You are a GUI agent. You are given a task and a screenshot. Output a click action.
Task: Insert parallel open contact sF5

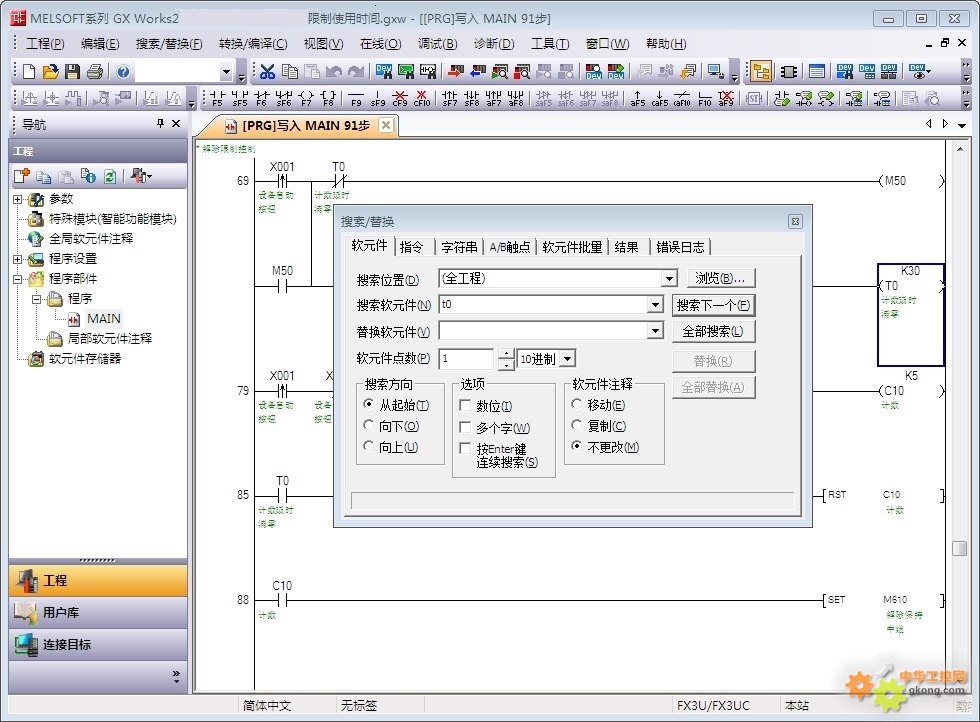(x=240, y=99)
